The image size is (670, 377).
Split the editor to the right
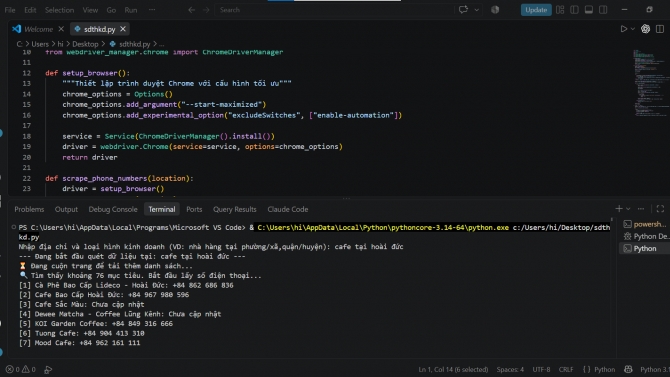[660, 29]
